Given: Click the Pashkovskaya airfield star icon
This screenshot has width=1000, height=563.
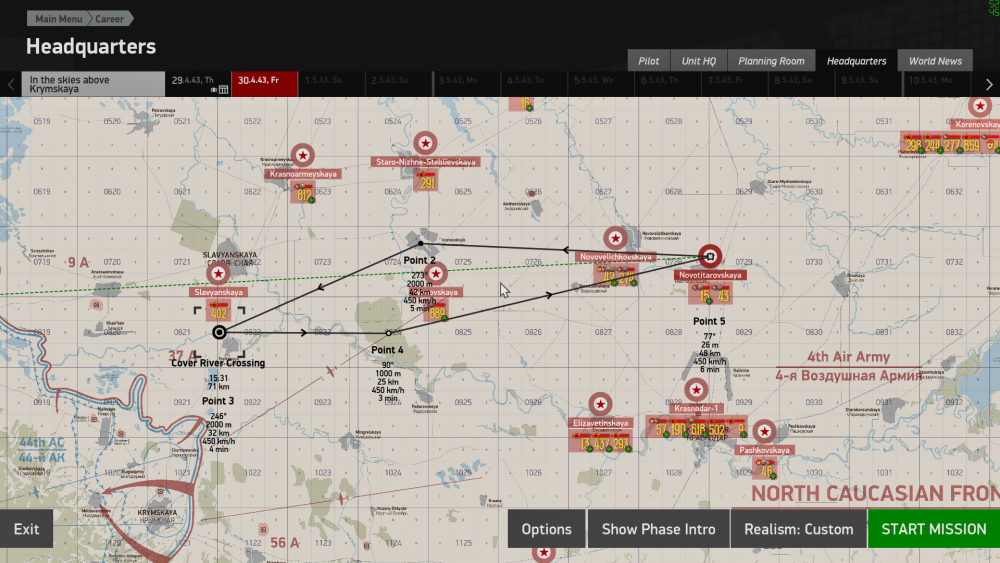Looking at the screenshot, I should (x=764, y=432).
